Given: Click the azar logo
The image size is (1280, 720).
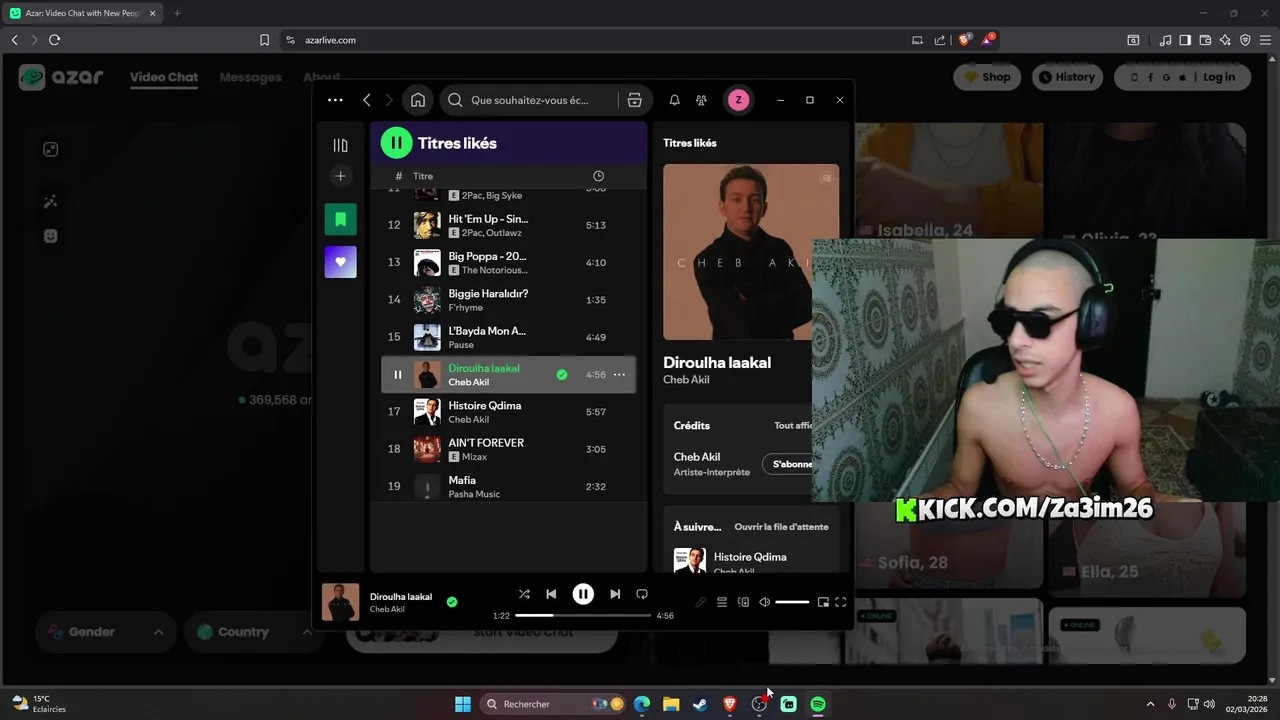Looking at the screenshot, I should [61, 77].
